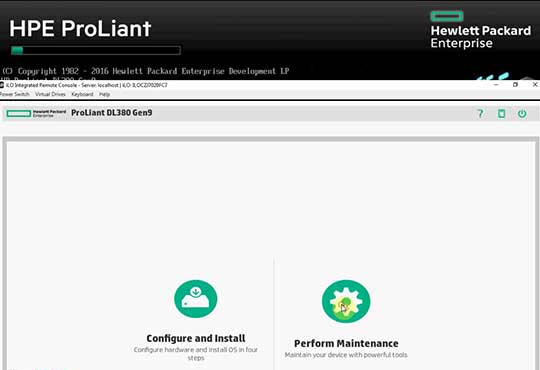The image size is (540, 370).
Task: Click the power icon in header
Action: (x=522, y=113)
